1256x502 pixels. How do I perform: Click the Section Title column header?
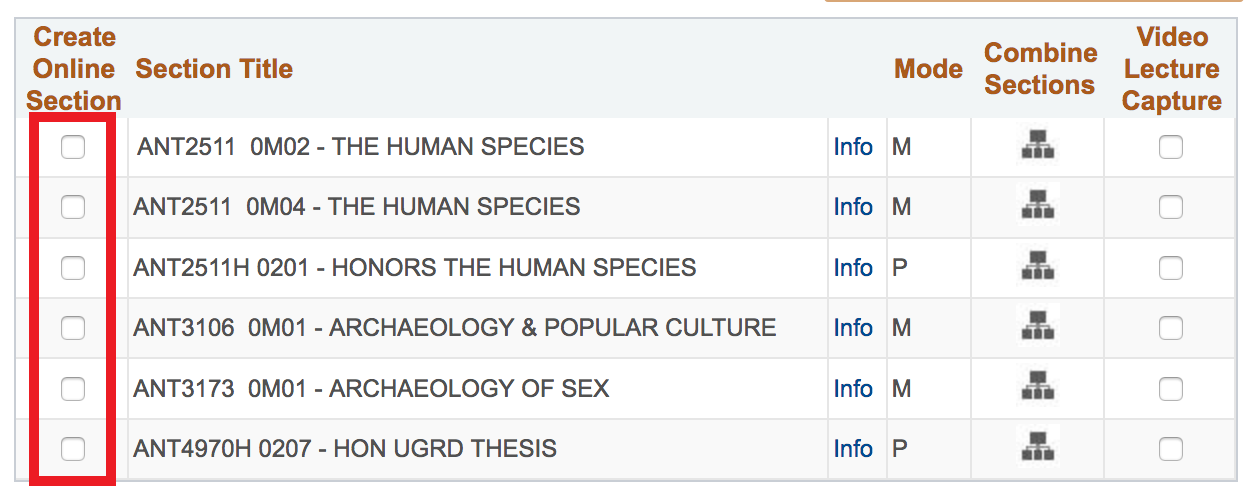[214, 69]
